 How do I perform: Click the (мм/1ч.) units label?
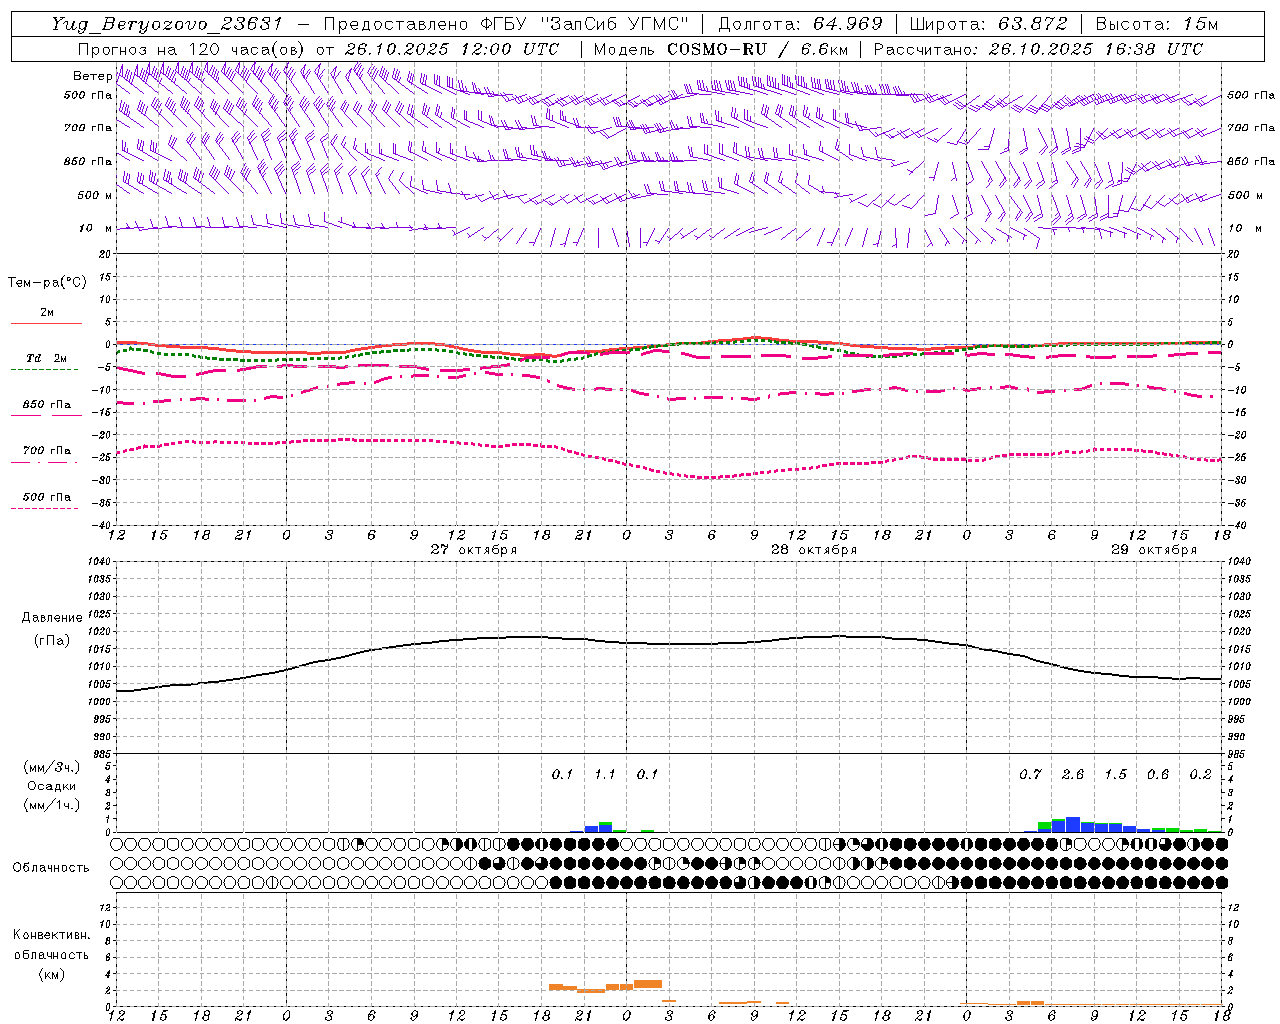tap(52, 805)
